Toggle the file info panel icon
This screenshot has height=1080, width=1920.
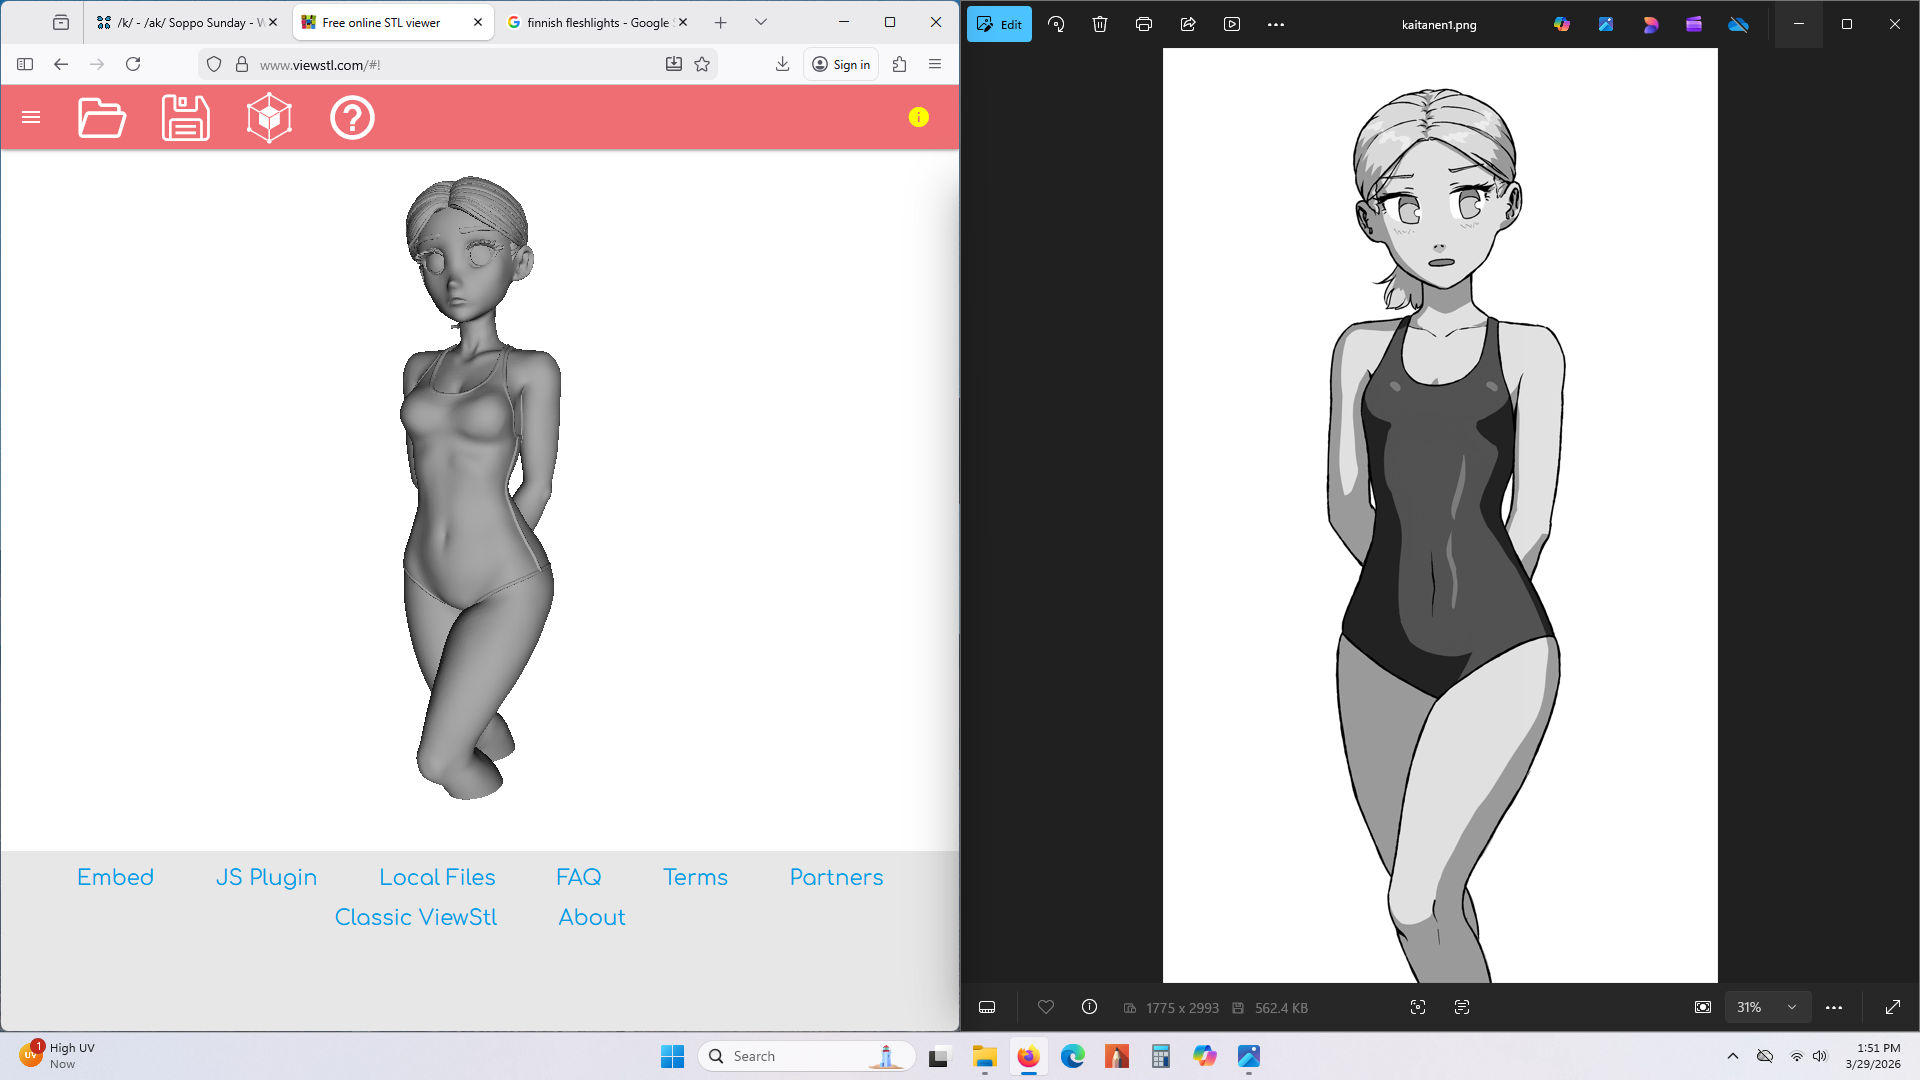coord(1090,1007)
